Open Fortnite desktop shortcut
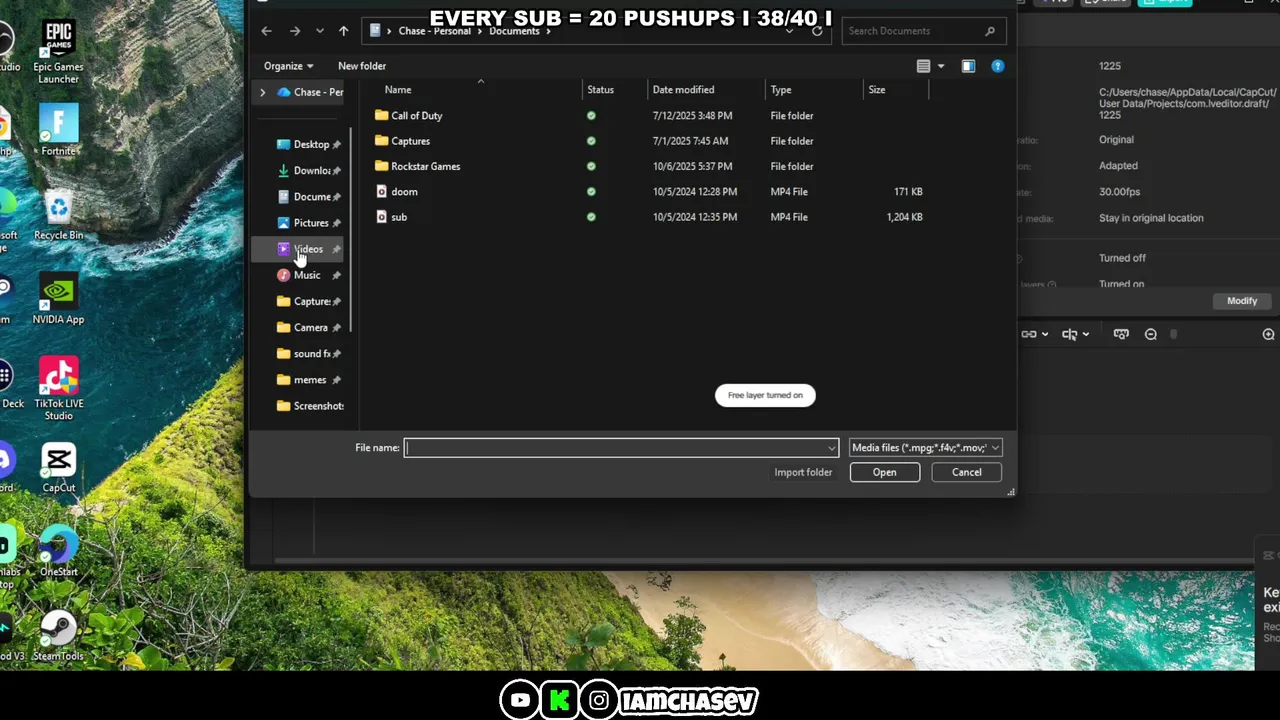The width and height of the screenshot is (1280, 720). tap(58, 130)
